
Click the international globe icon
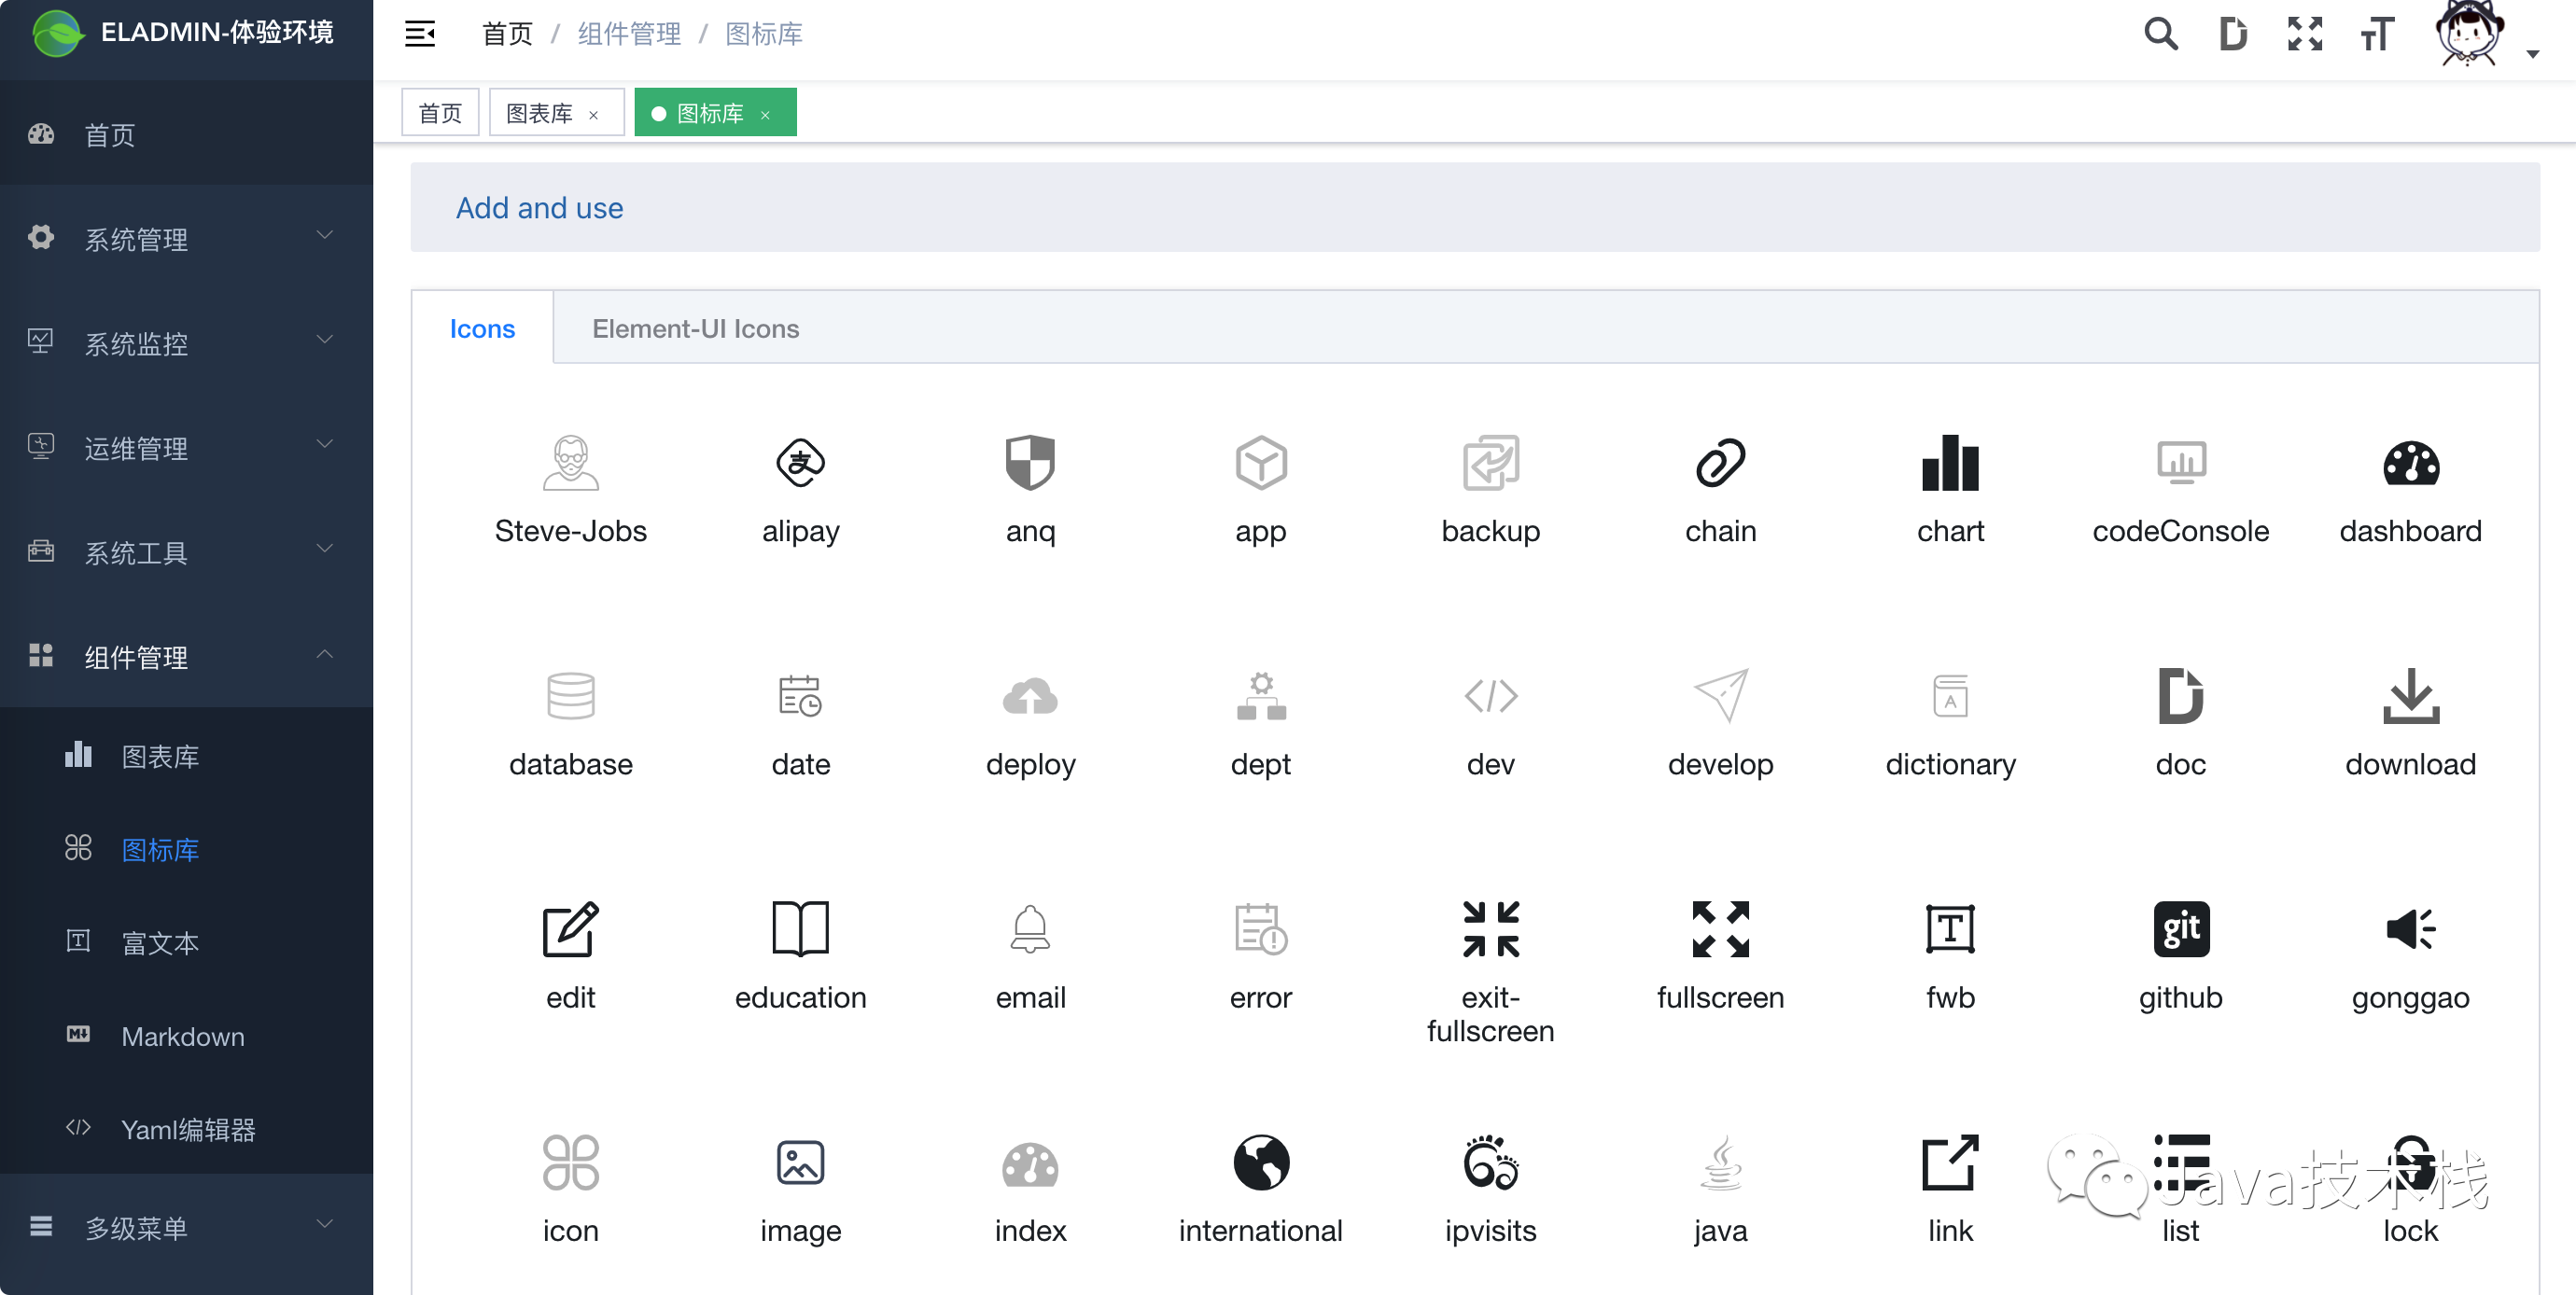1260,1162
